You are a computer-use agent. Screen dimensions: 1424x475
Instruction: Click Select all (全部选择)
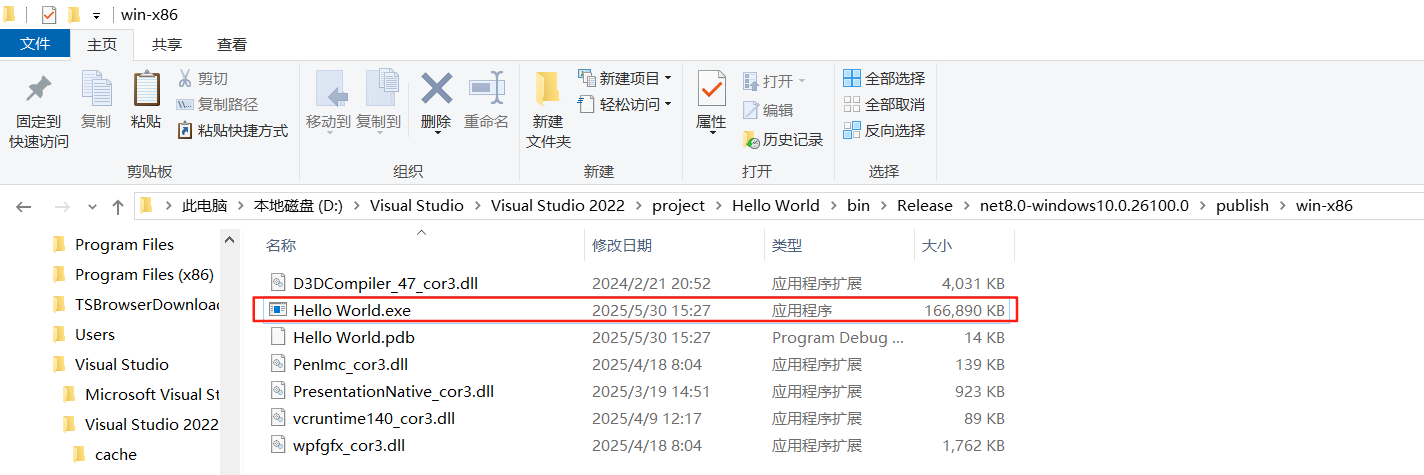[x=884, y=78]
